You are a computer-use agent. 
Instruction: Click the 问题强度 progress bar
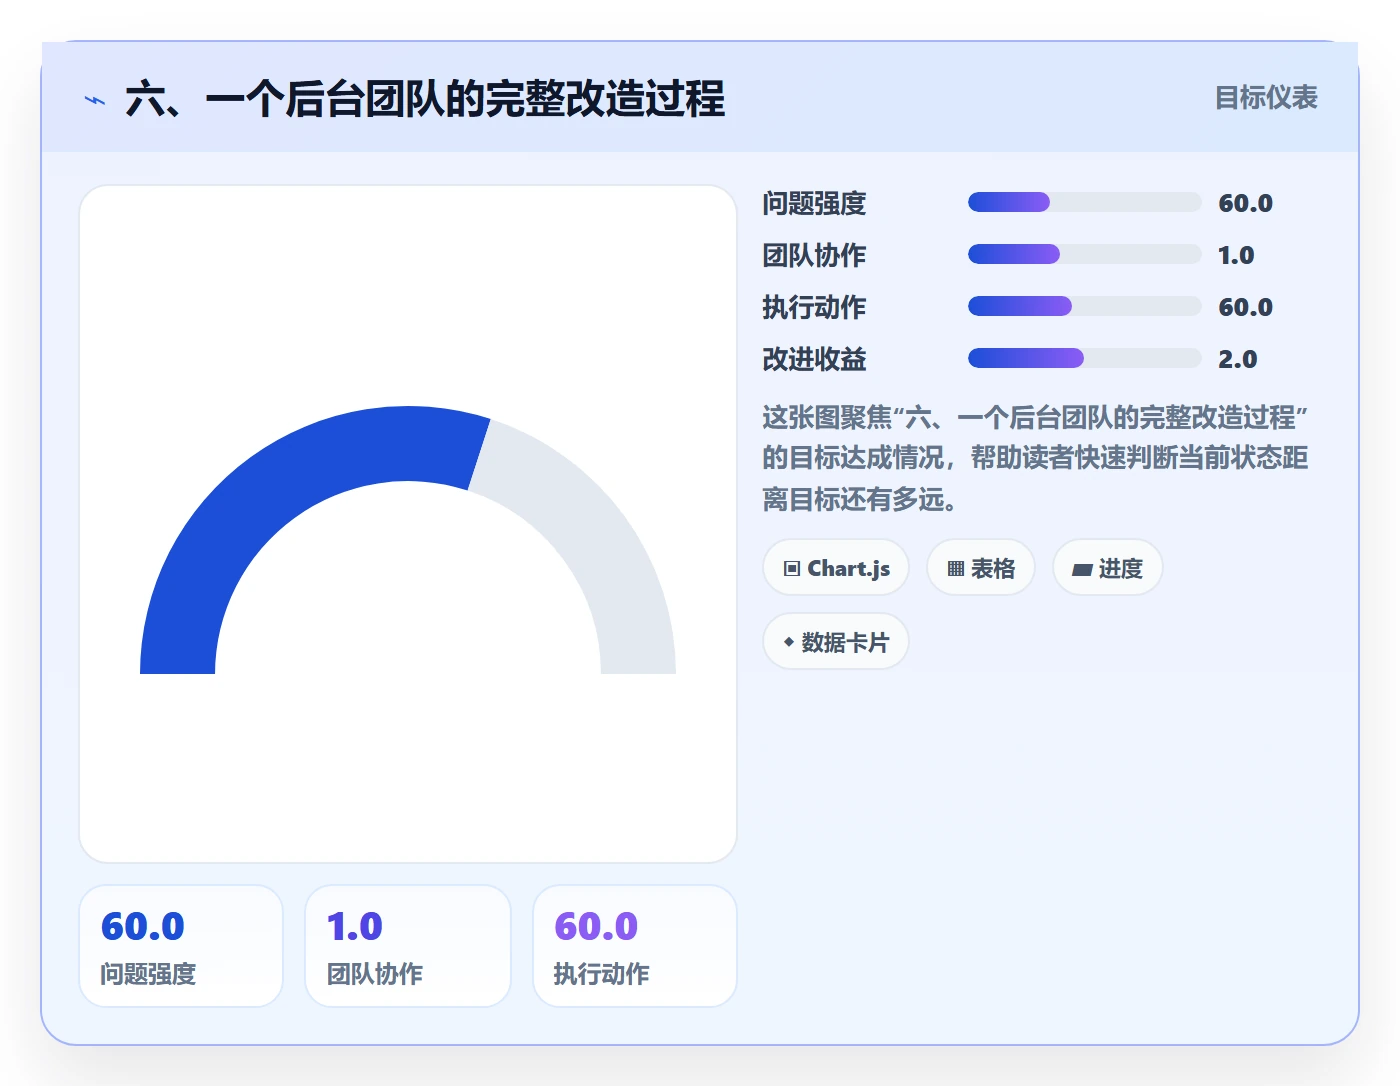pyautogui.click(x=1084, y=202)
